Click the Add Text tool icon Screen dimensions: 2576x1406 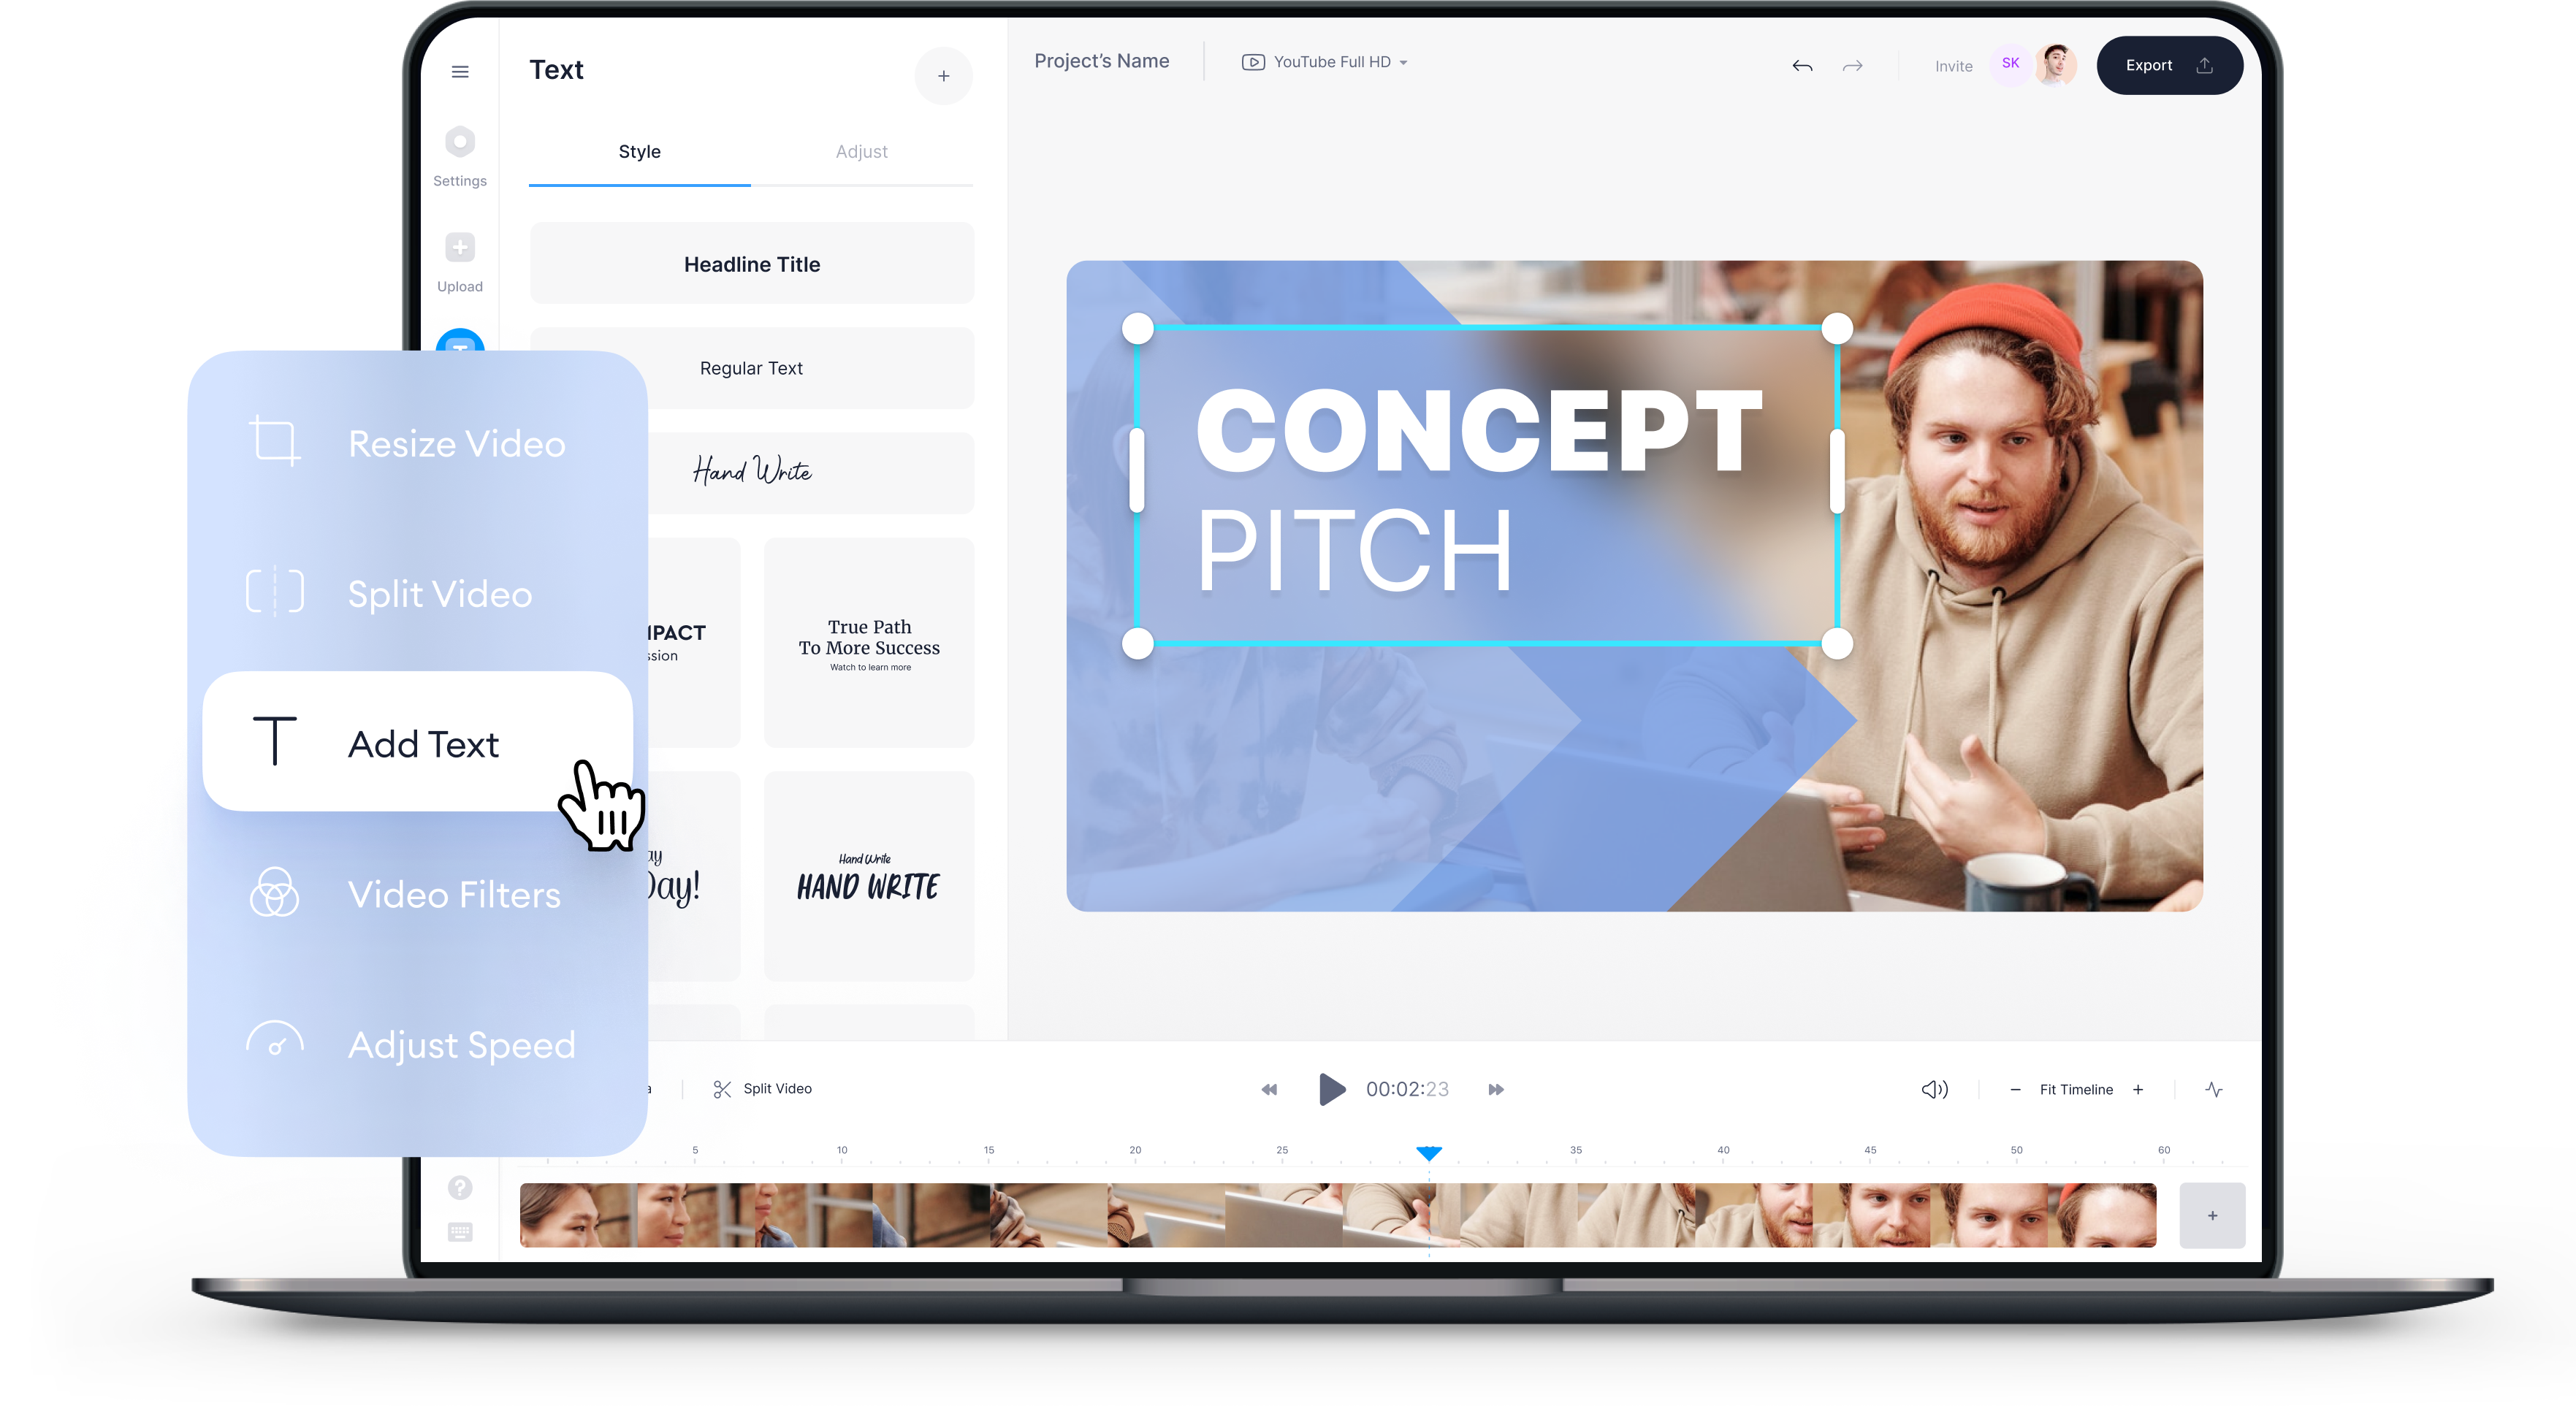(273, 744)
